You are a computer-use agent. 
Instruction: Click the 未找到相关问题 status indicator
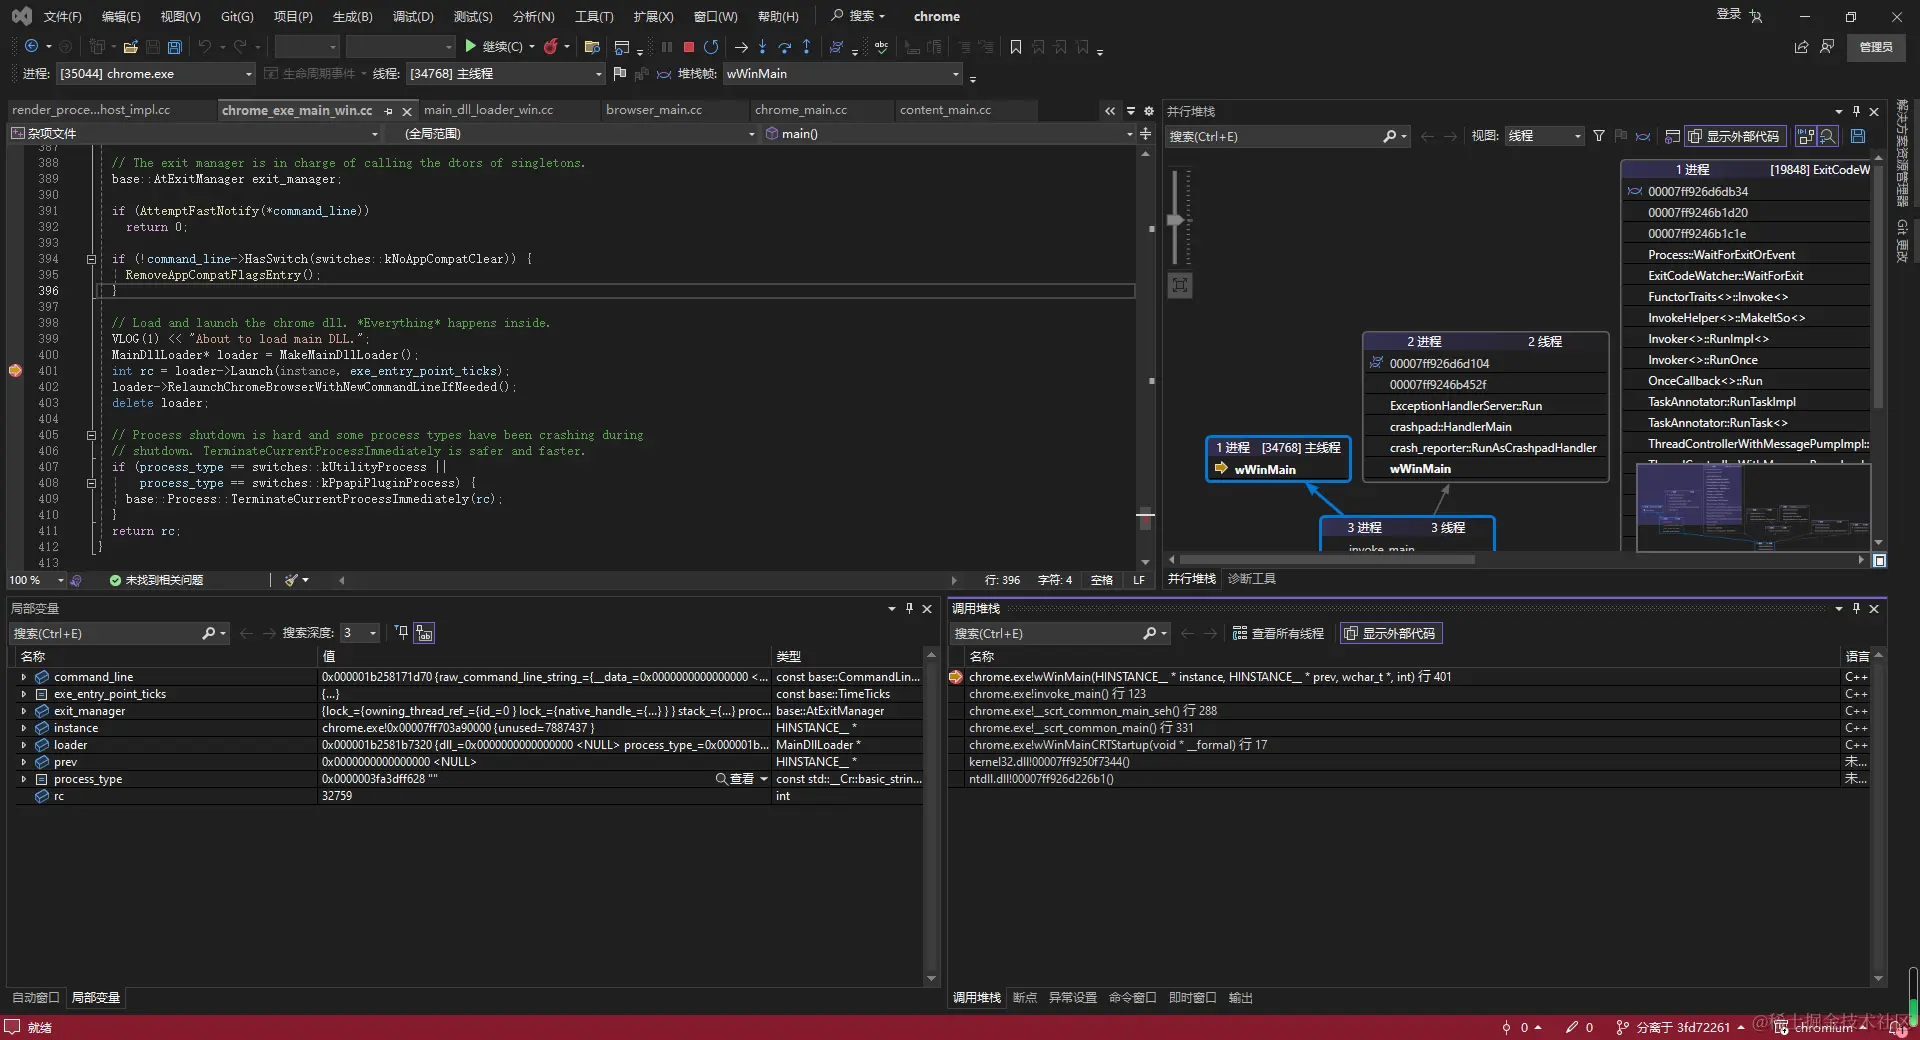[x=156, y=580]
